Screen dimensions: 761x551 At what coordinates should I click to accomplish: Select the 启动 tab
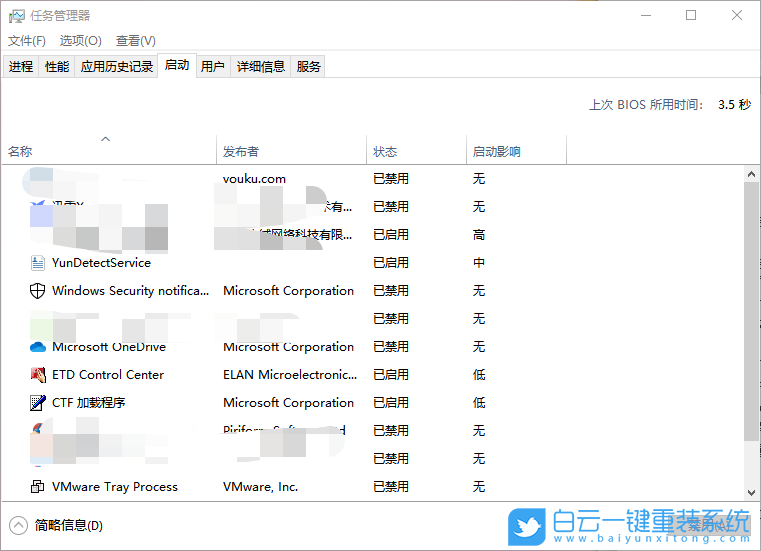click(x=177, y=65)
